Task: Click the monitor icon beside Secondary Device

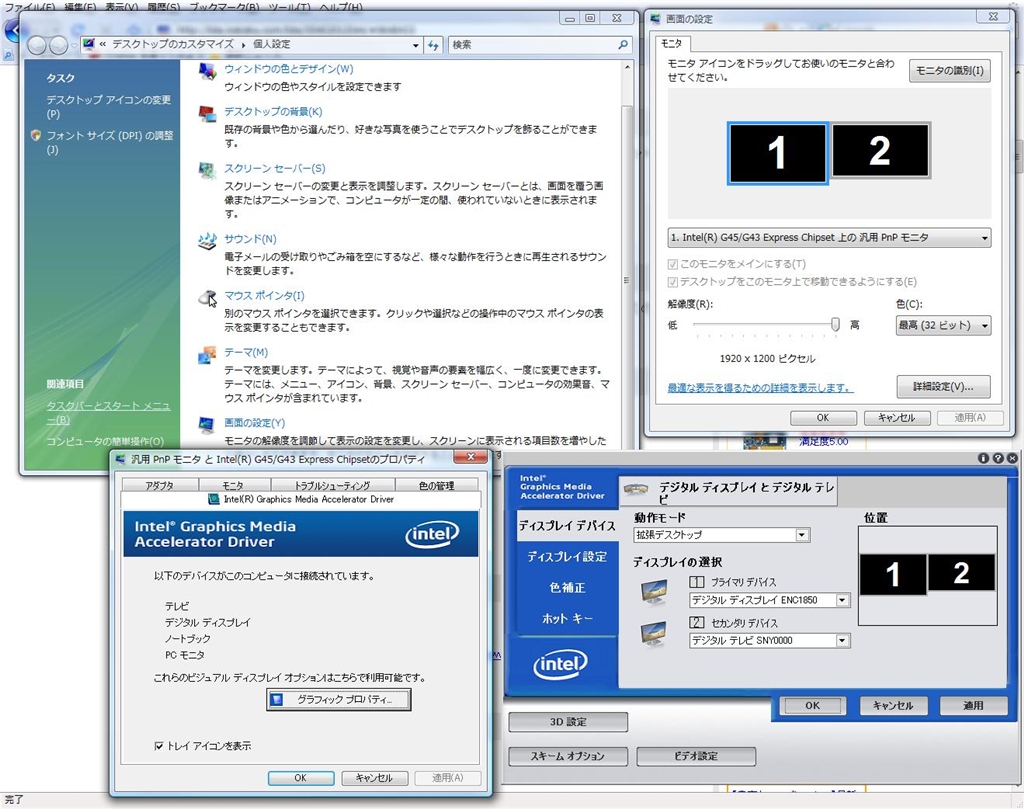Action: point(654,633)
